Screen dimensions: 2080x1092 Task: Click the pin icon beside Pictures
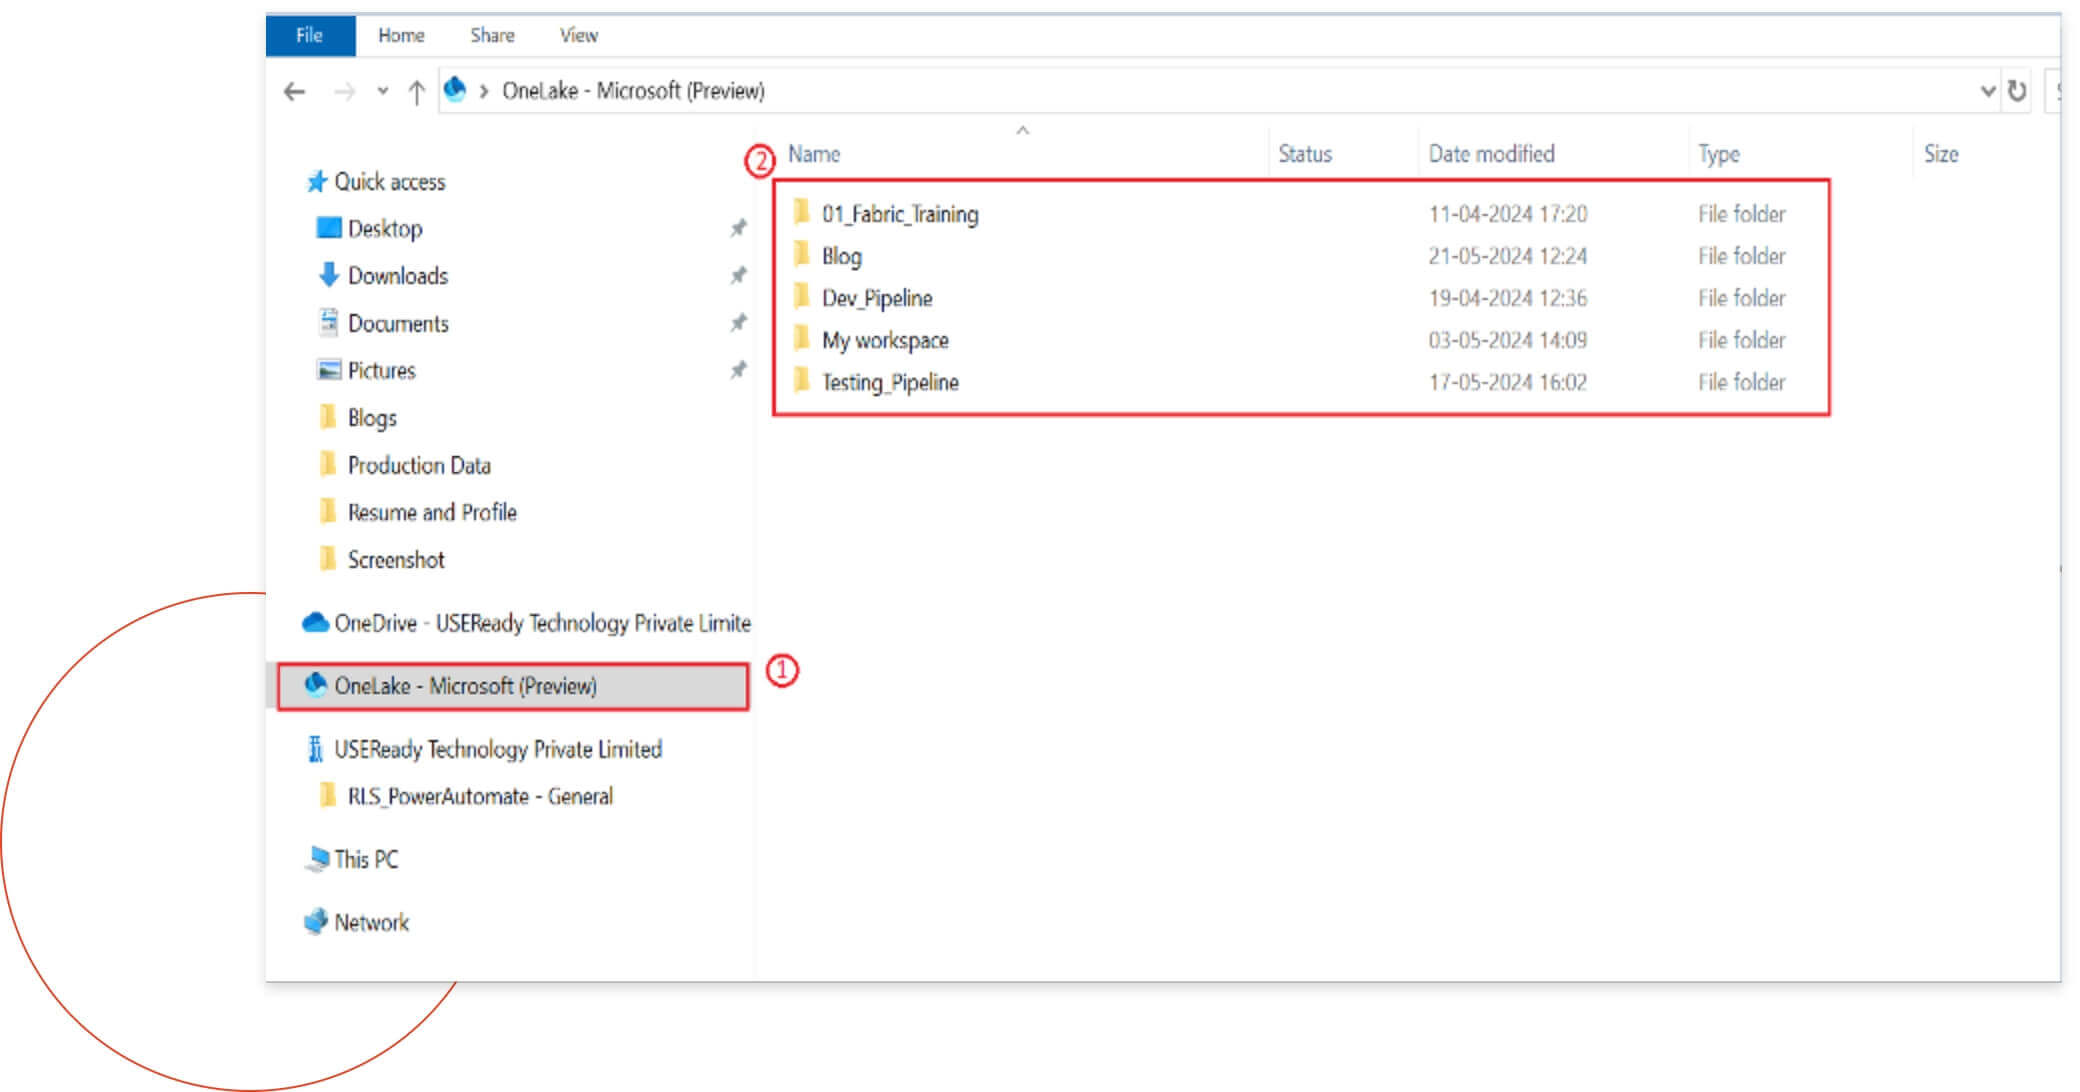738,370
